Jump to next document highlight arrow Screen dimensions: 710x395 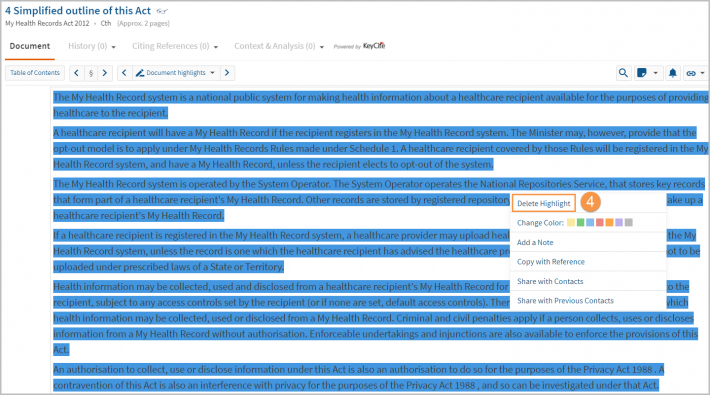(227, 73)
